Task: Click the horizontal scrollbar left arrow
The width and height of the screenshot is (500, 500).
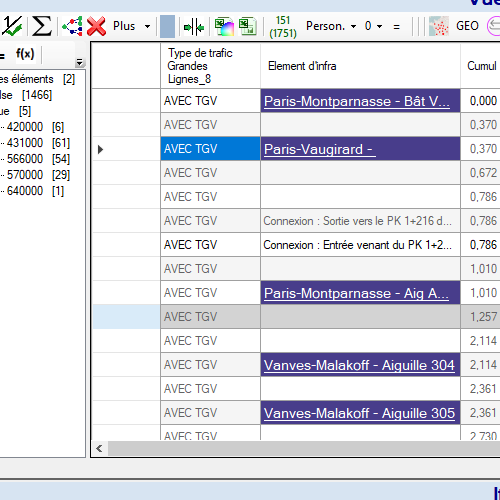Action: [99, 448]
